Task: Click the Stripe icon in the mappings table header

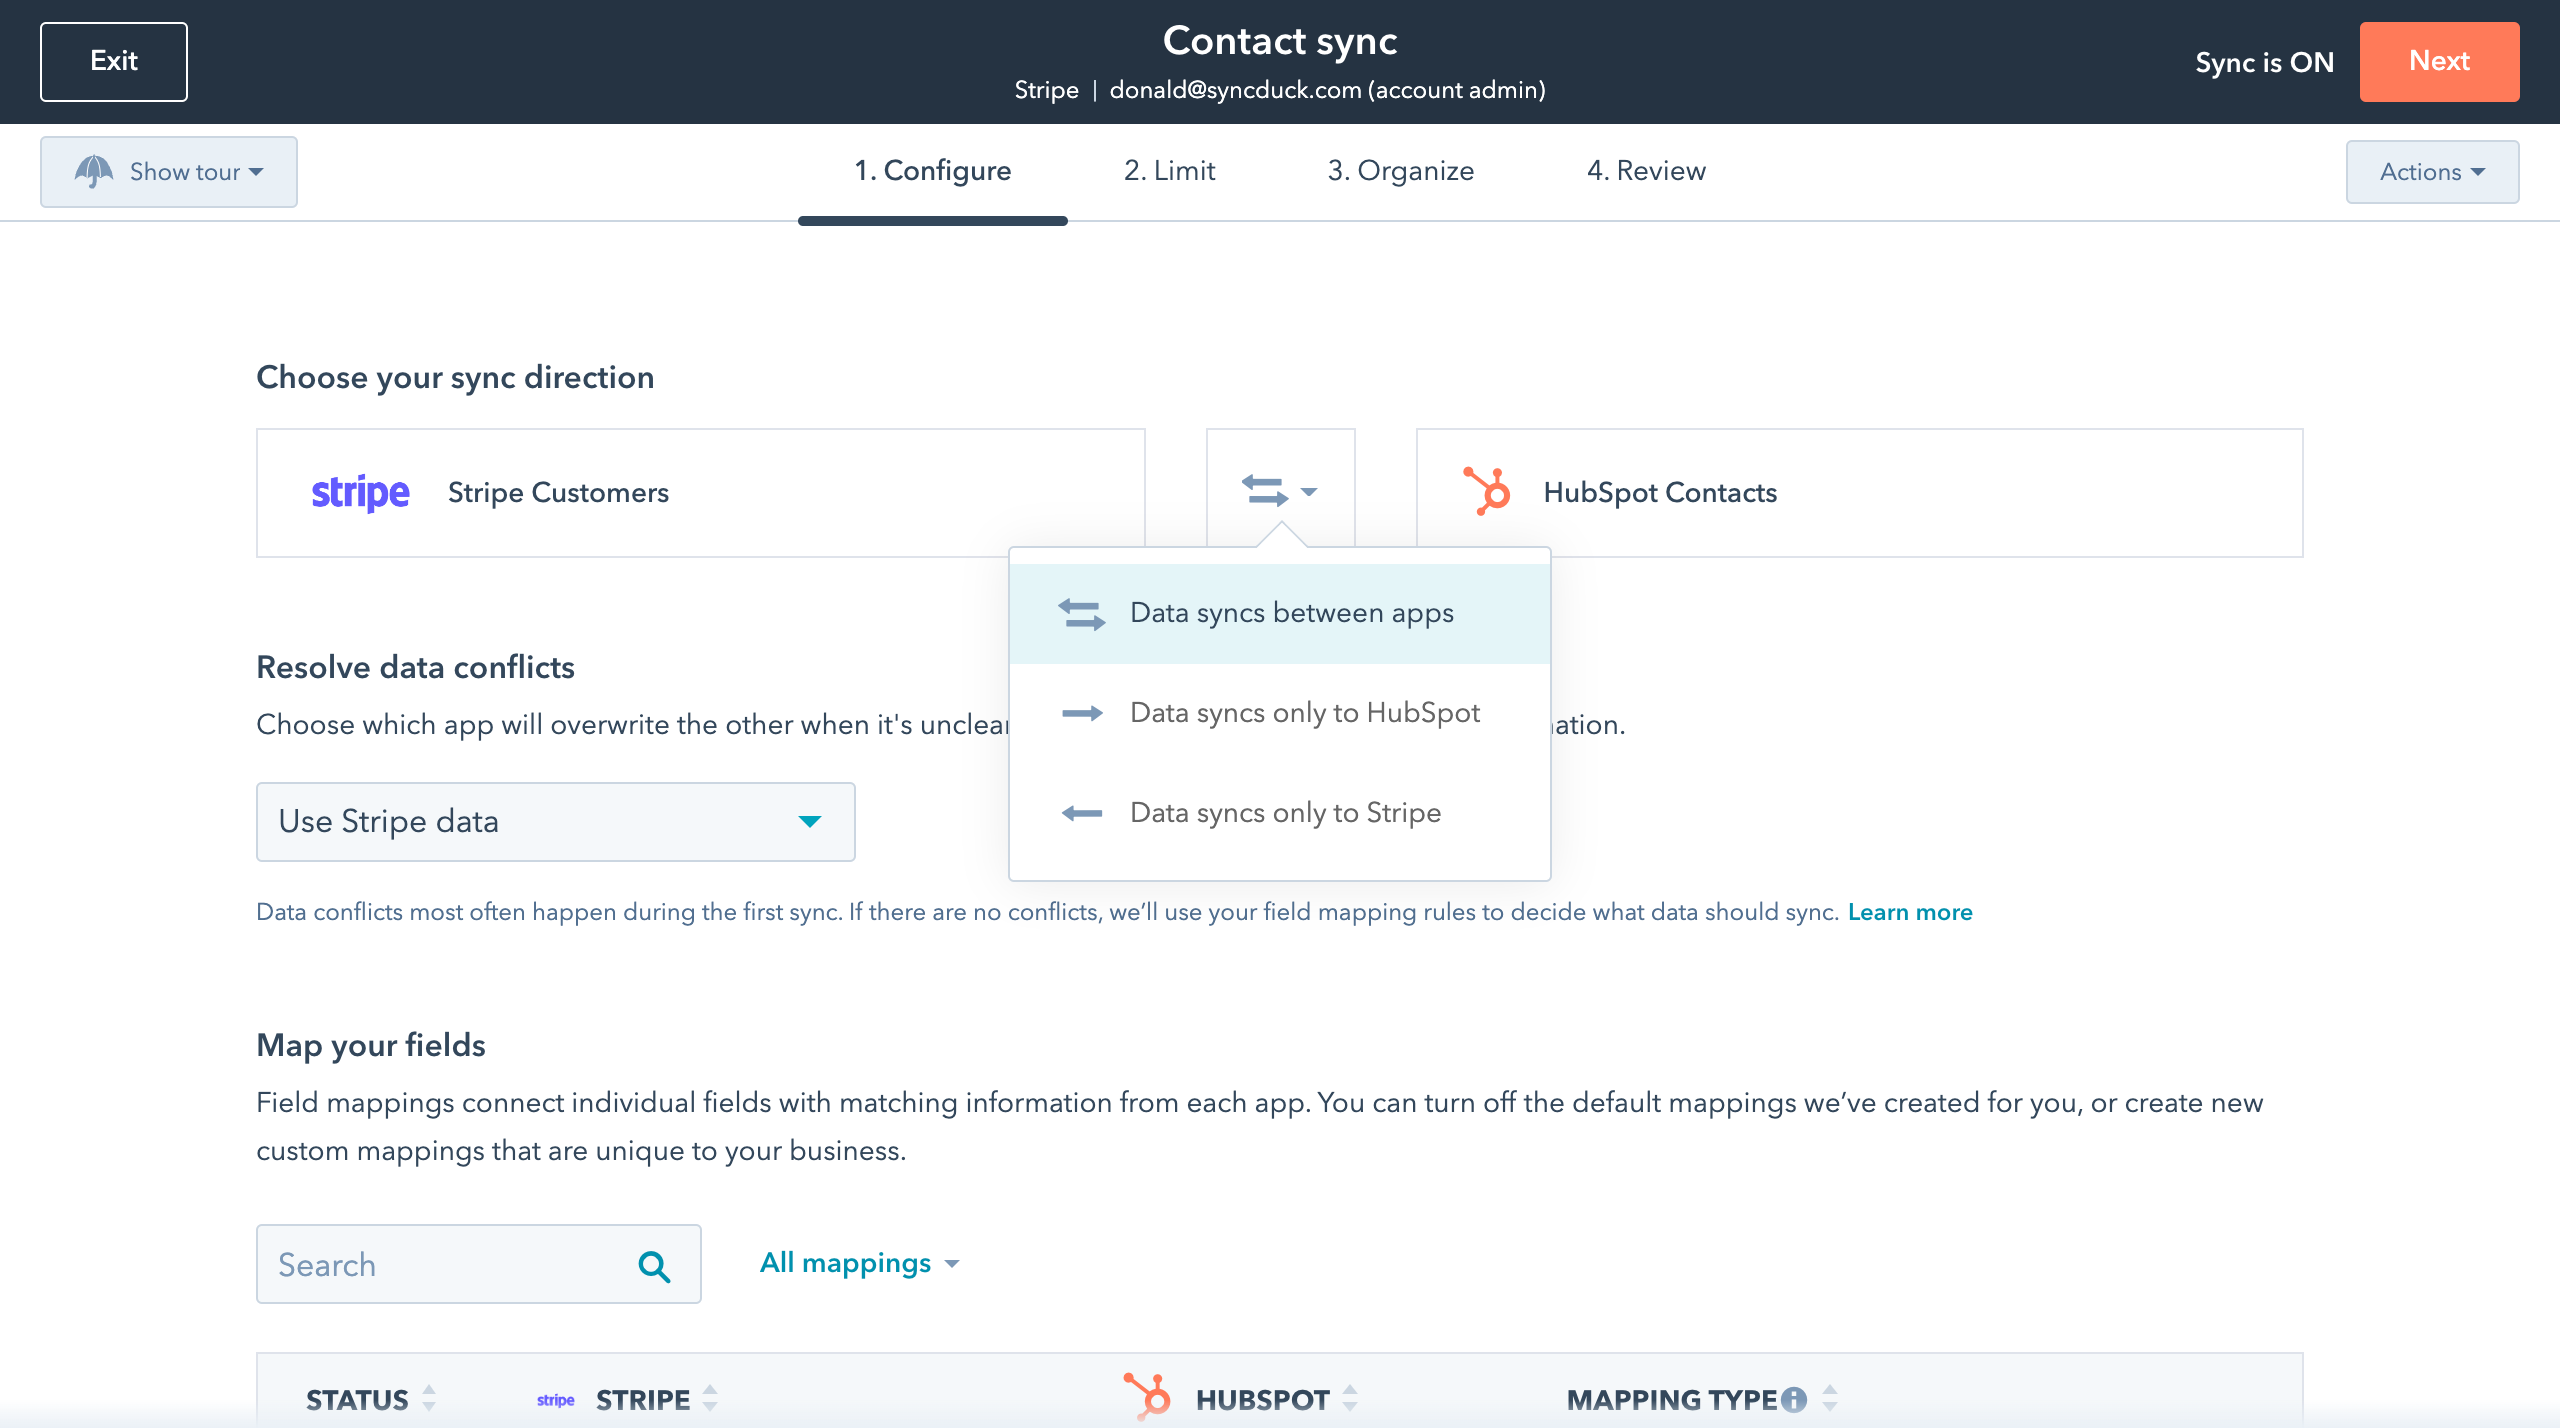Action: click(x=555, y=1400)
